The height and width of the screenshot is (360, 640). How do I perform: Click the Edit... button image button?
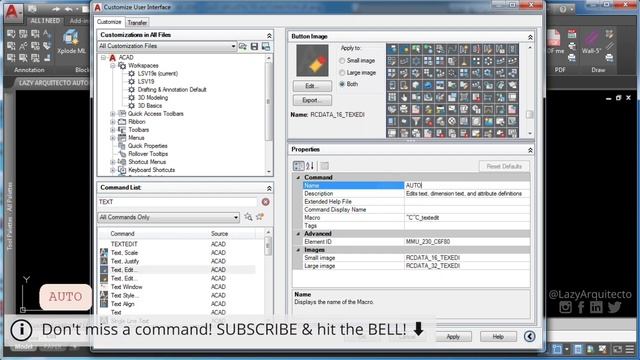312,86
